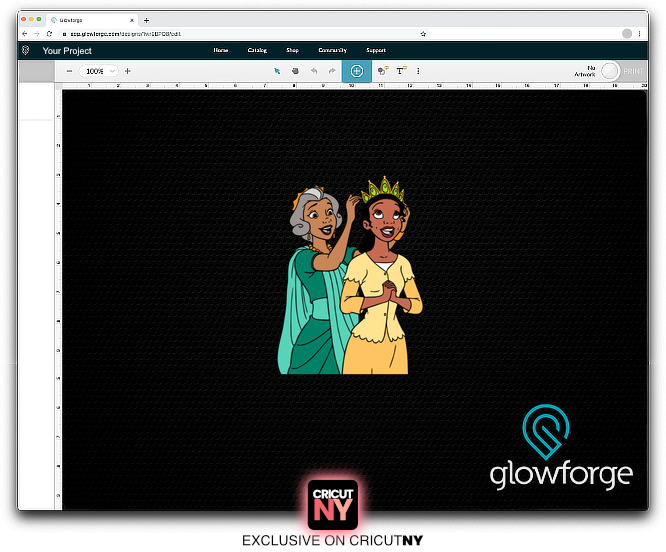
Task: Click the princess artwork on the canvas
Action: pos(350,276)
